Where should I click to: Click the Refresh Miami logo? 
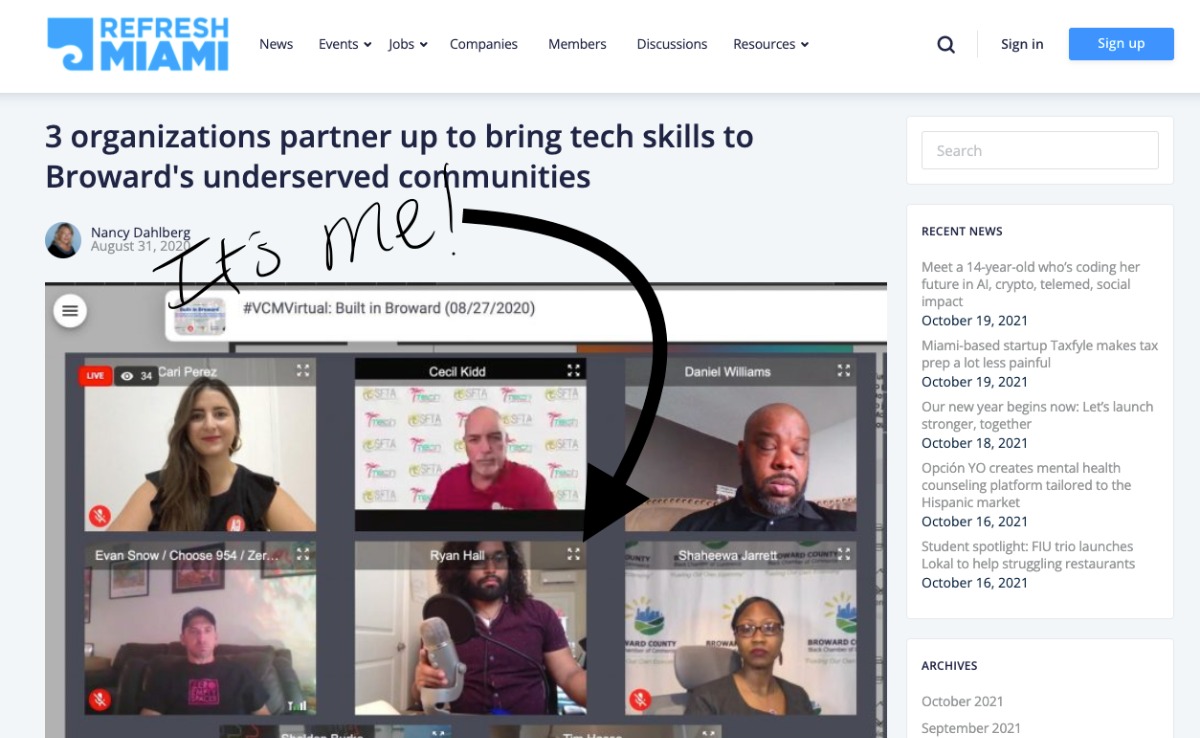[138, 44]
